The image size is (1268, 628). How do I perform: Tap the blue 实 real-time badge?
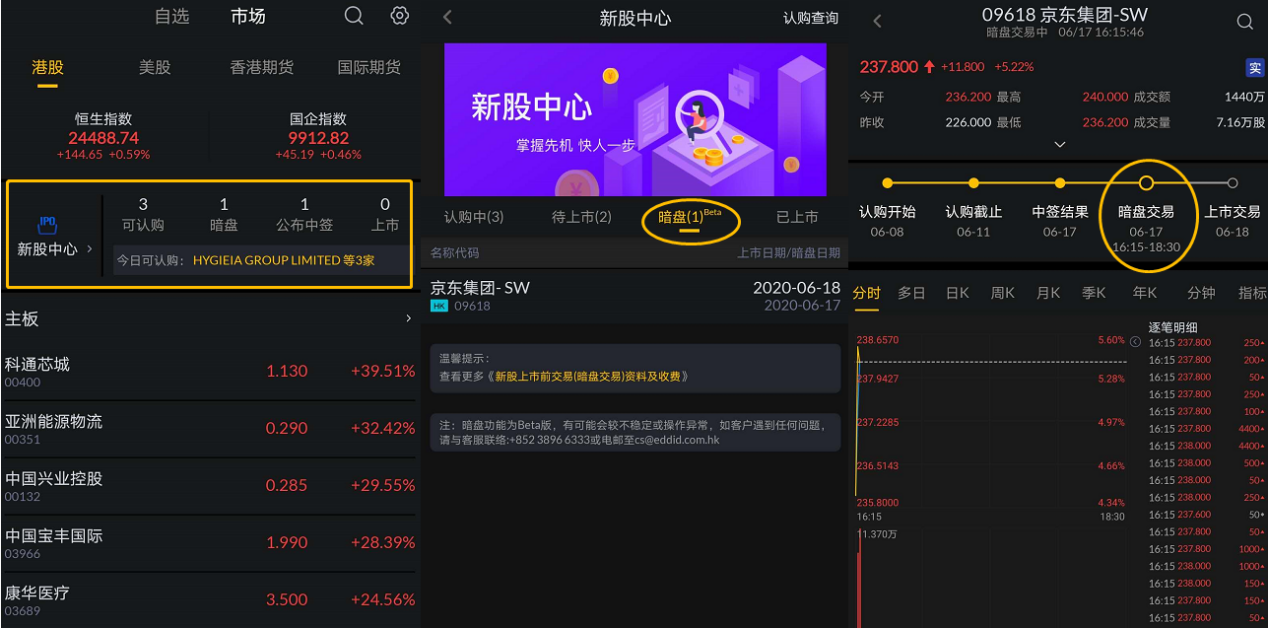(1254, 68)
